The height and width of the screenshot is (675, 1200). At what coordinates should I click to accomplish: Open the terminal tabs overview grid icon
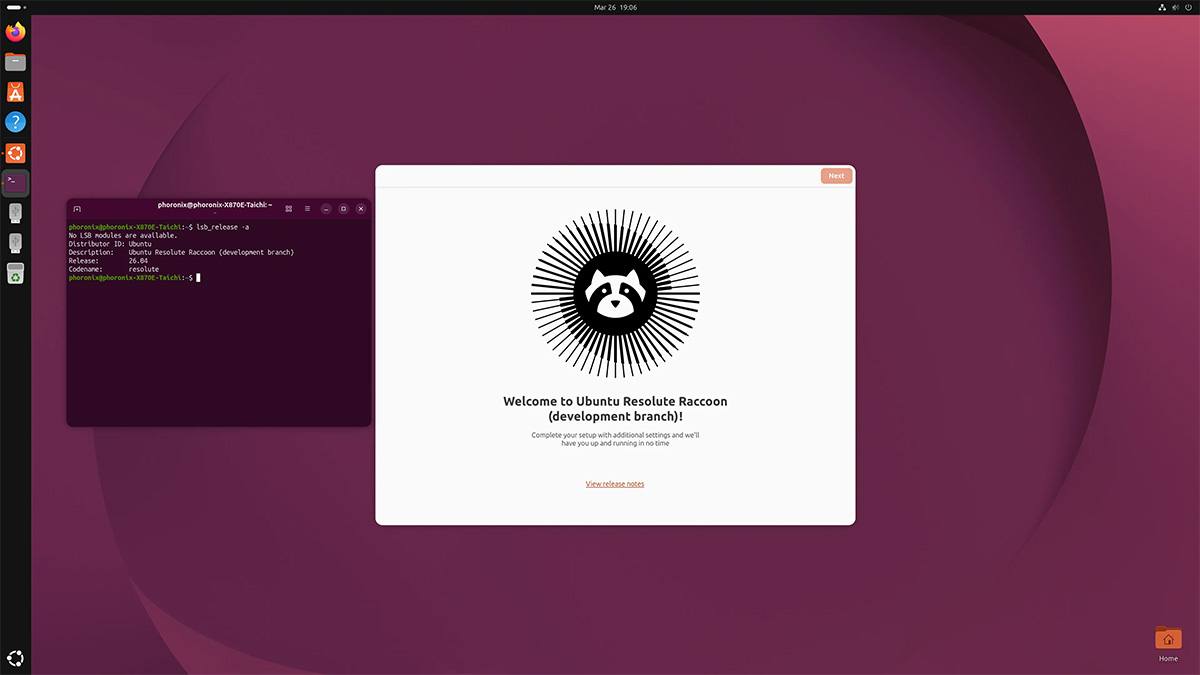289,208
